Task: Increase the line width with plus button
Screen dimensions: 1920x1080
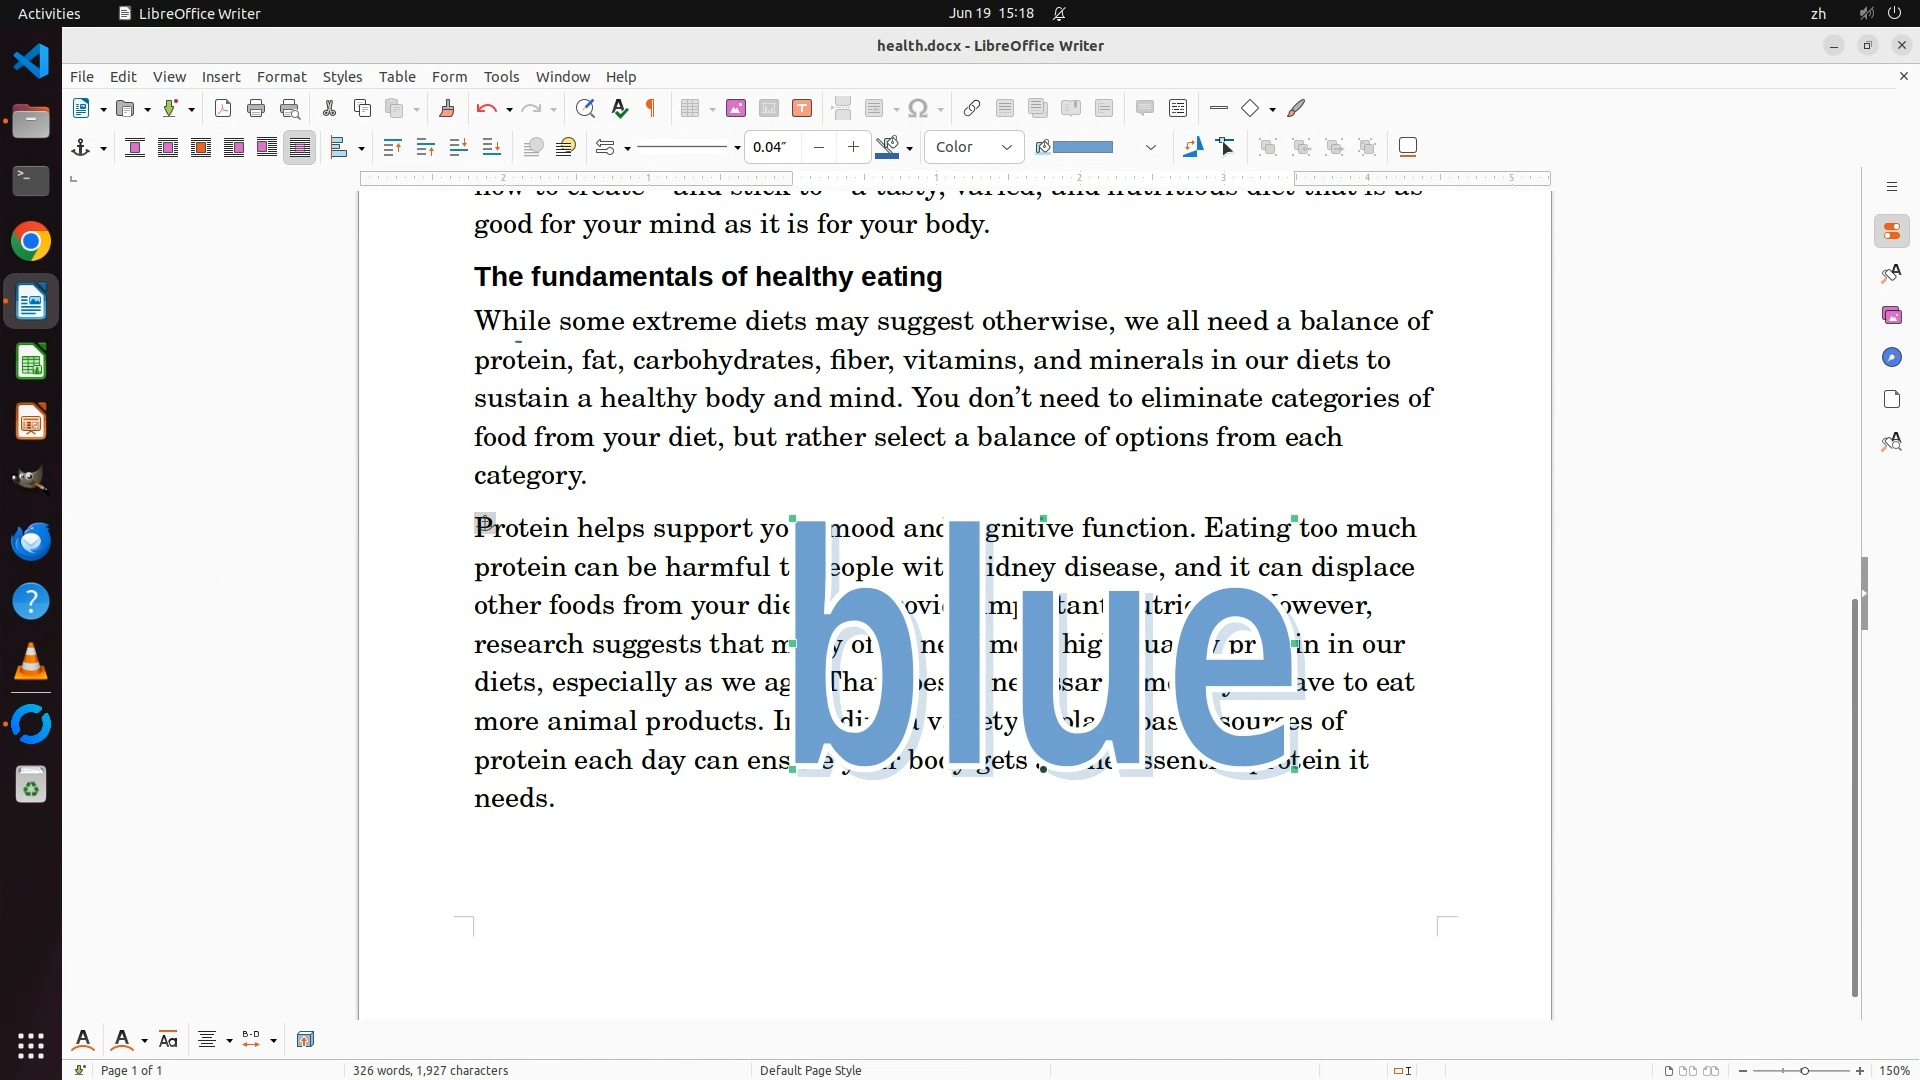Action: tap(853, 147)
